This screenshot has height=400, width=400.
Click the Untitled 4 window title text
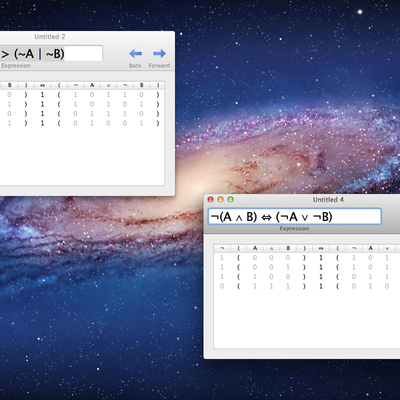tap(328, 199)
